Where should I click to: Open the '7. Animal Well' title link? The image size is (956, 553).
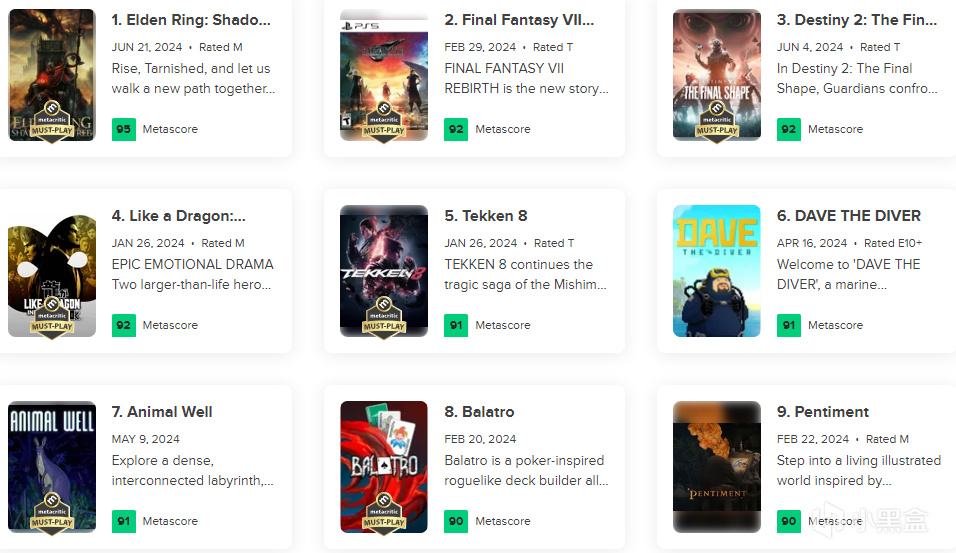click(162, 412)
